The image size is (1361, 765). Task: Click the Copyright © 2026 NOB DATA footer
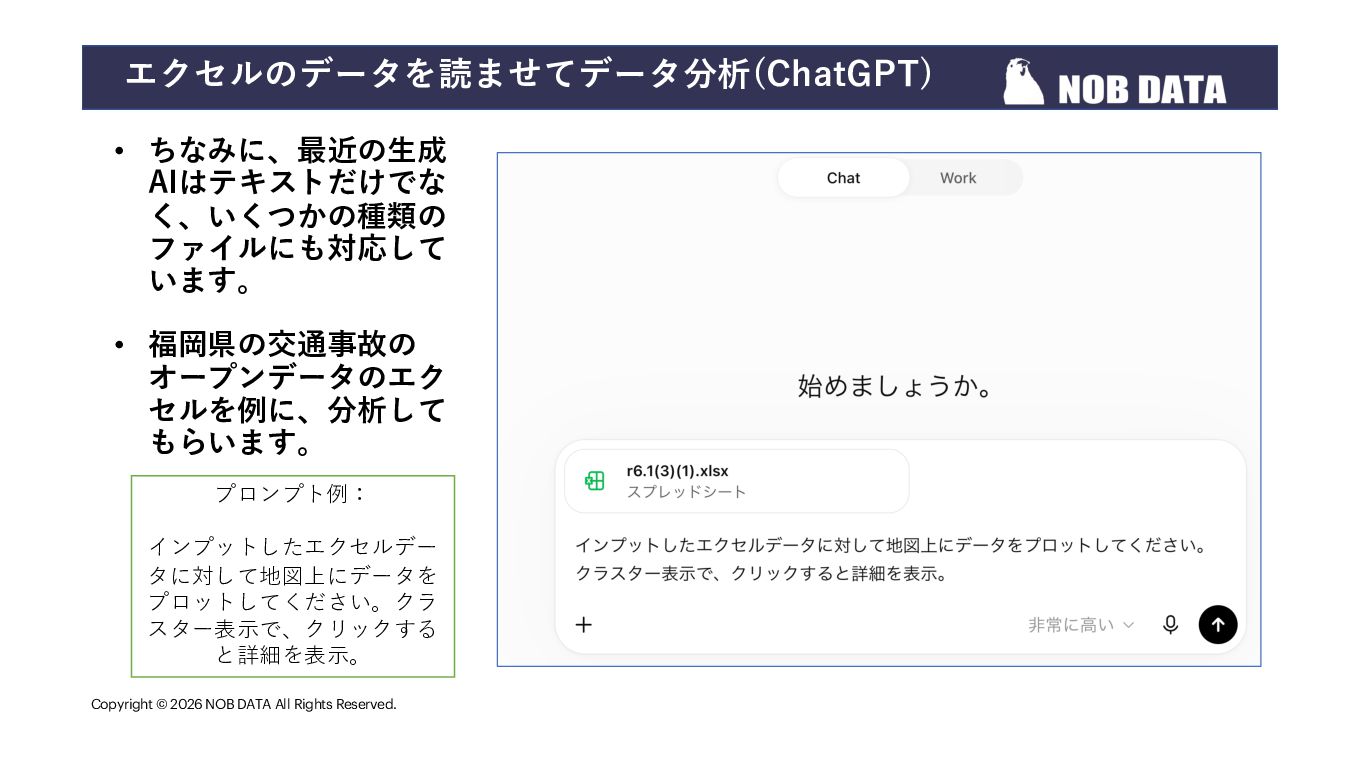point(244,704)
